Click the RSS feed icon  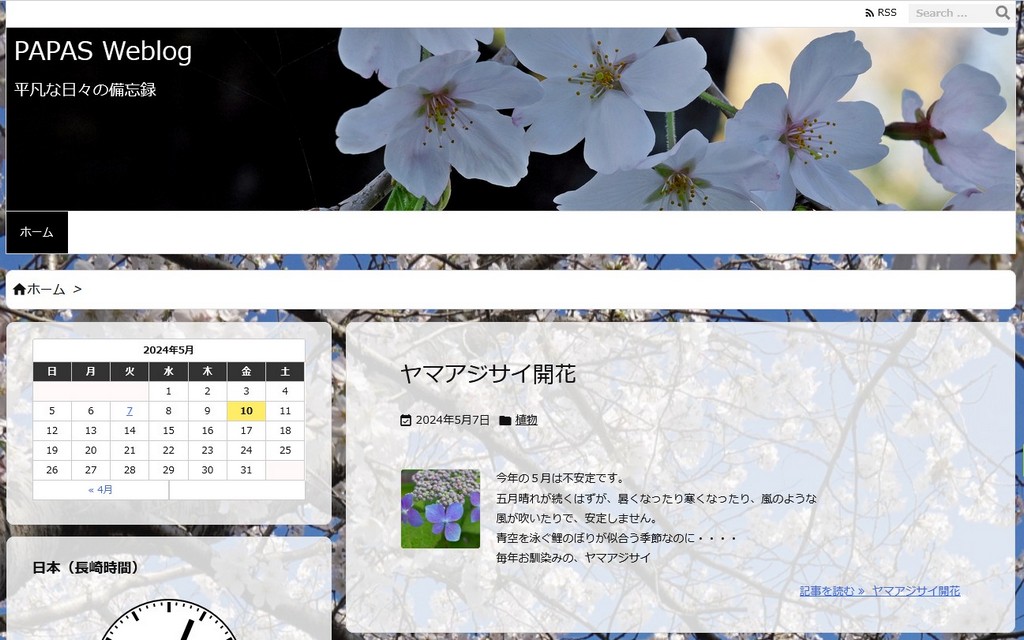tap(869, 13)
